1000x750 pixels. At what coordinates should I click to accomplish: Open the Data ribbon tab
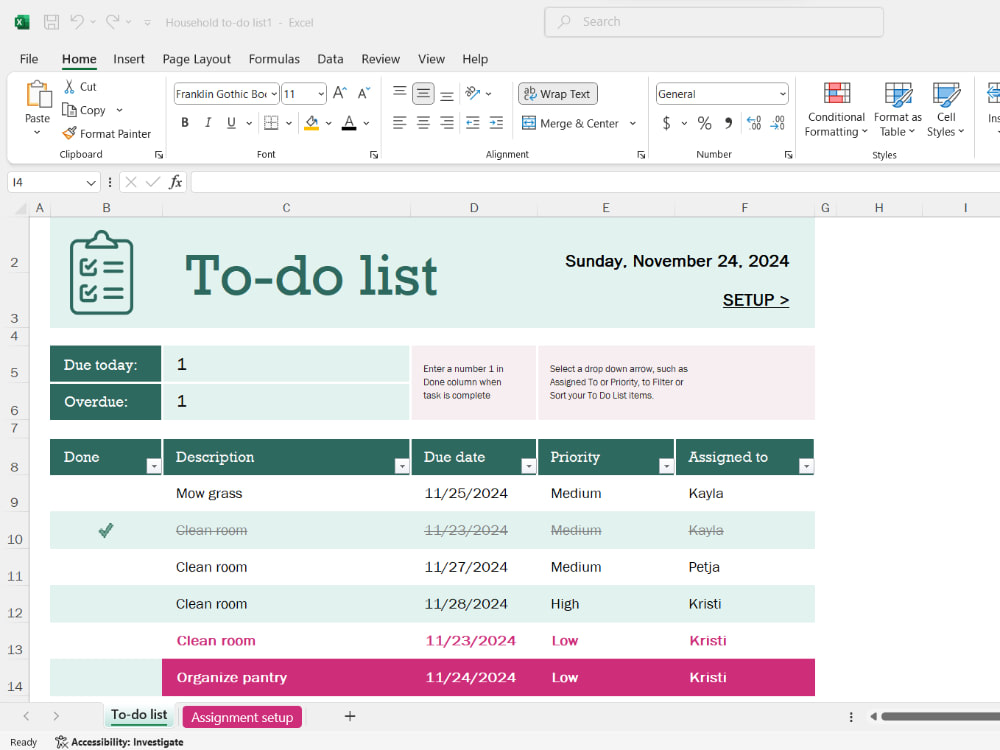pyautogui.click(x=330, y=59)
